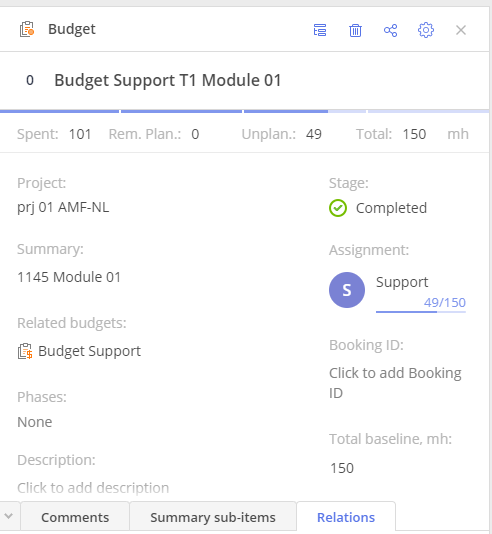Change the Completed stage value
The height and width of the screenshot is (534, 492).
coord(391,208)
